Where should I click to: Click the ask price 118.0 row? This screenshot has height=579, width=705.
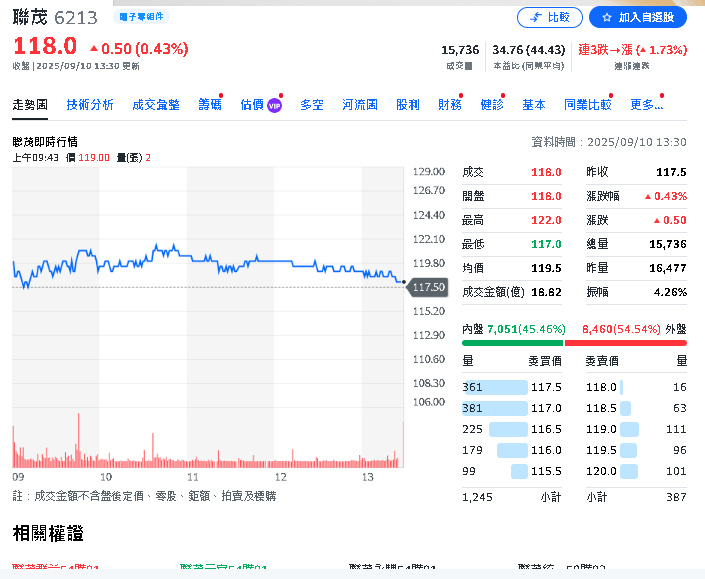636,387
